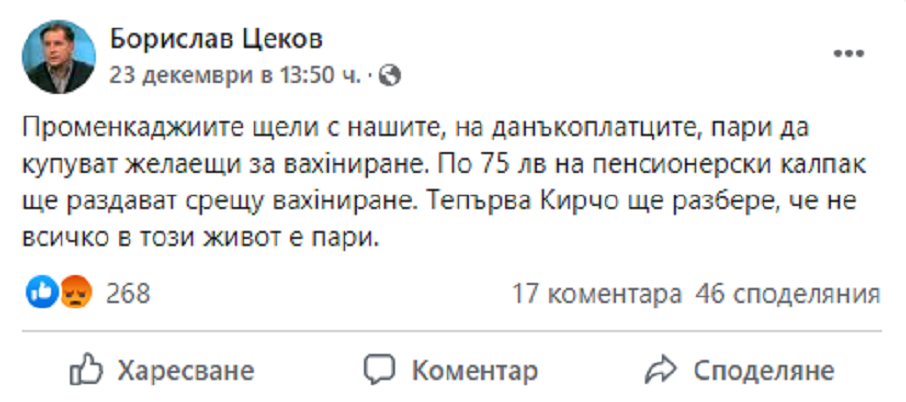Click the globe public audience icon
This screenshot has width=906, height=402.
(391, 74)
